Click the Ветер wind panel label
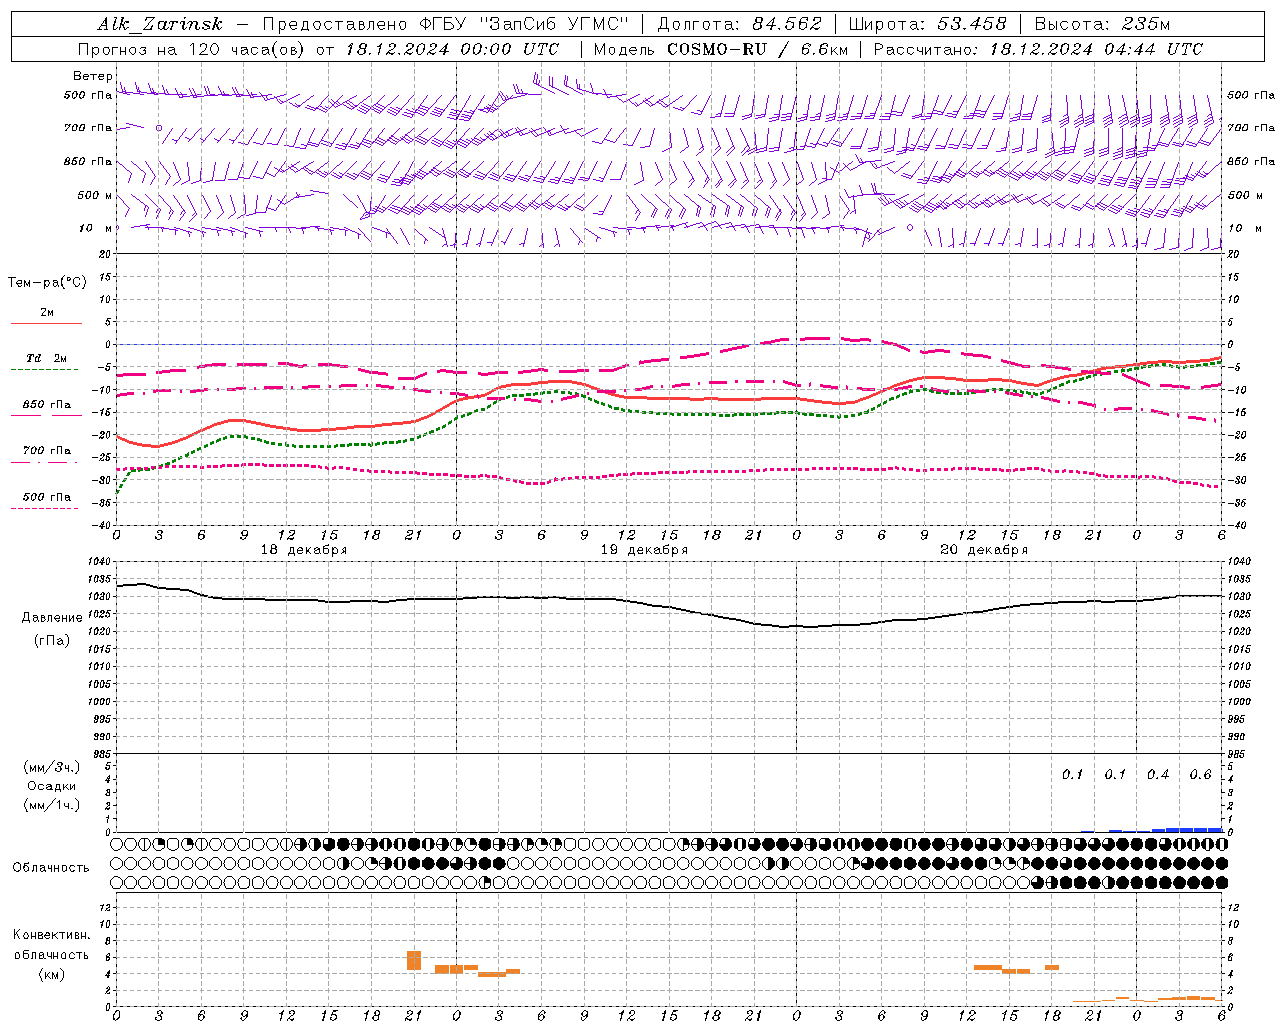1280x1024 pixels. click(92, 76)
